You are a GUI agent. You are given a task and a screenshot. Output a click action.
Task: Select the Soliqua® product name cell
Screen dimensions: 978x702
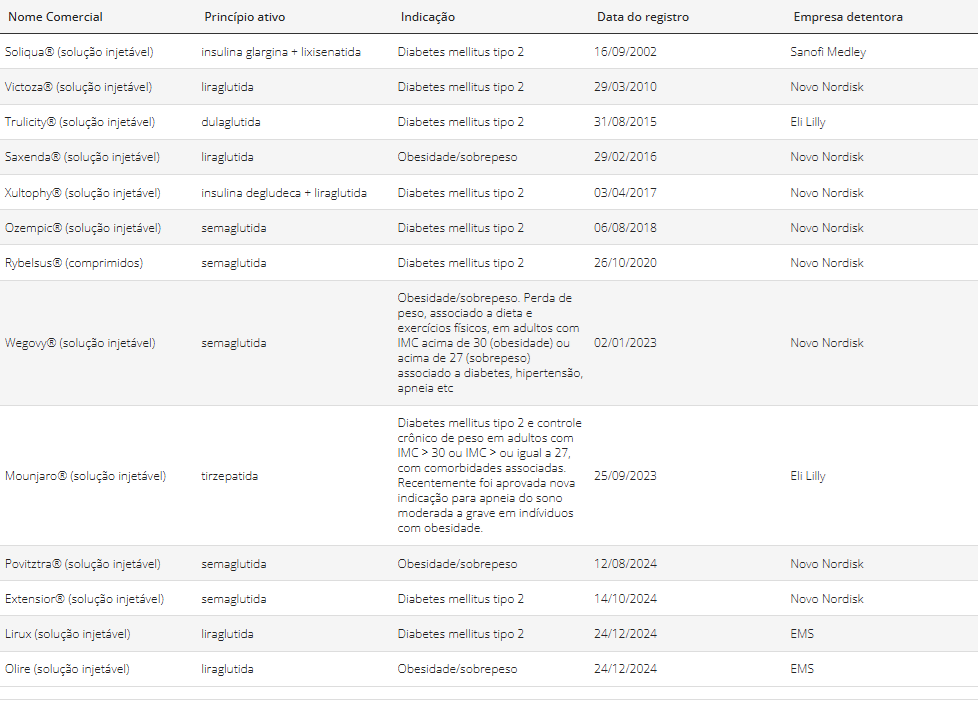pos(79,52)
